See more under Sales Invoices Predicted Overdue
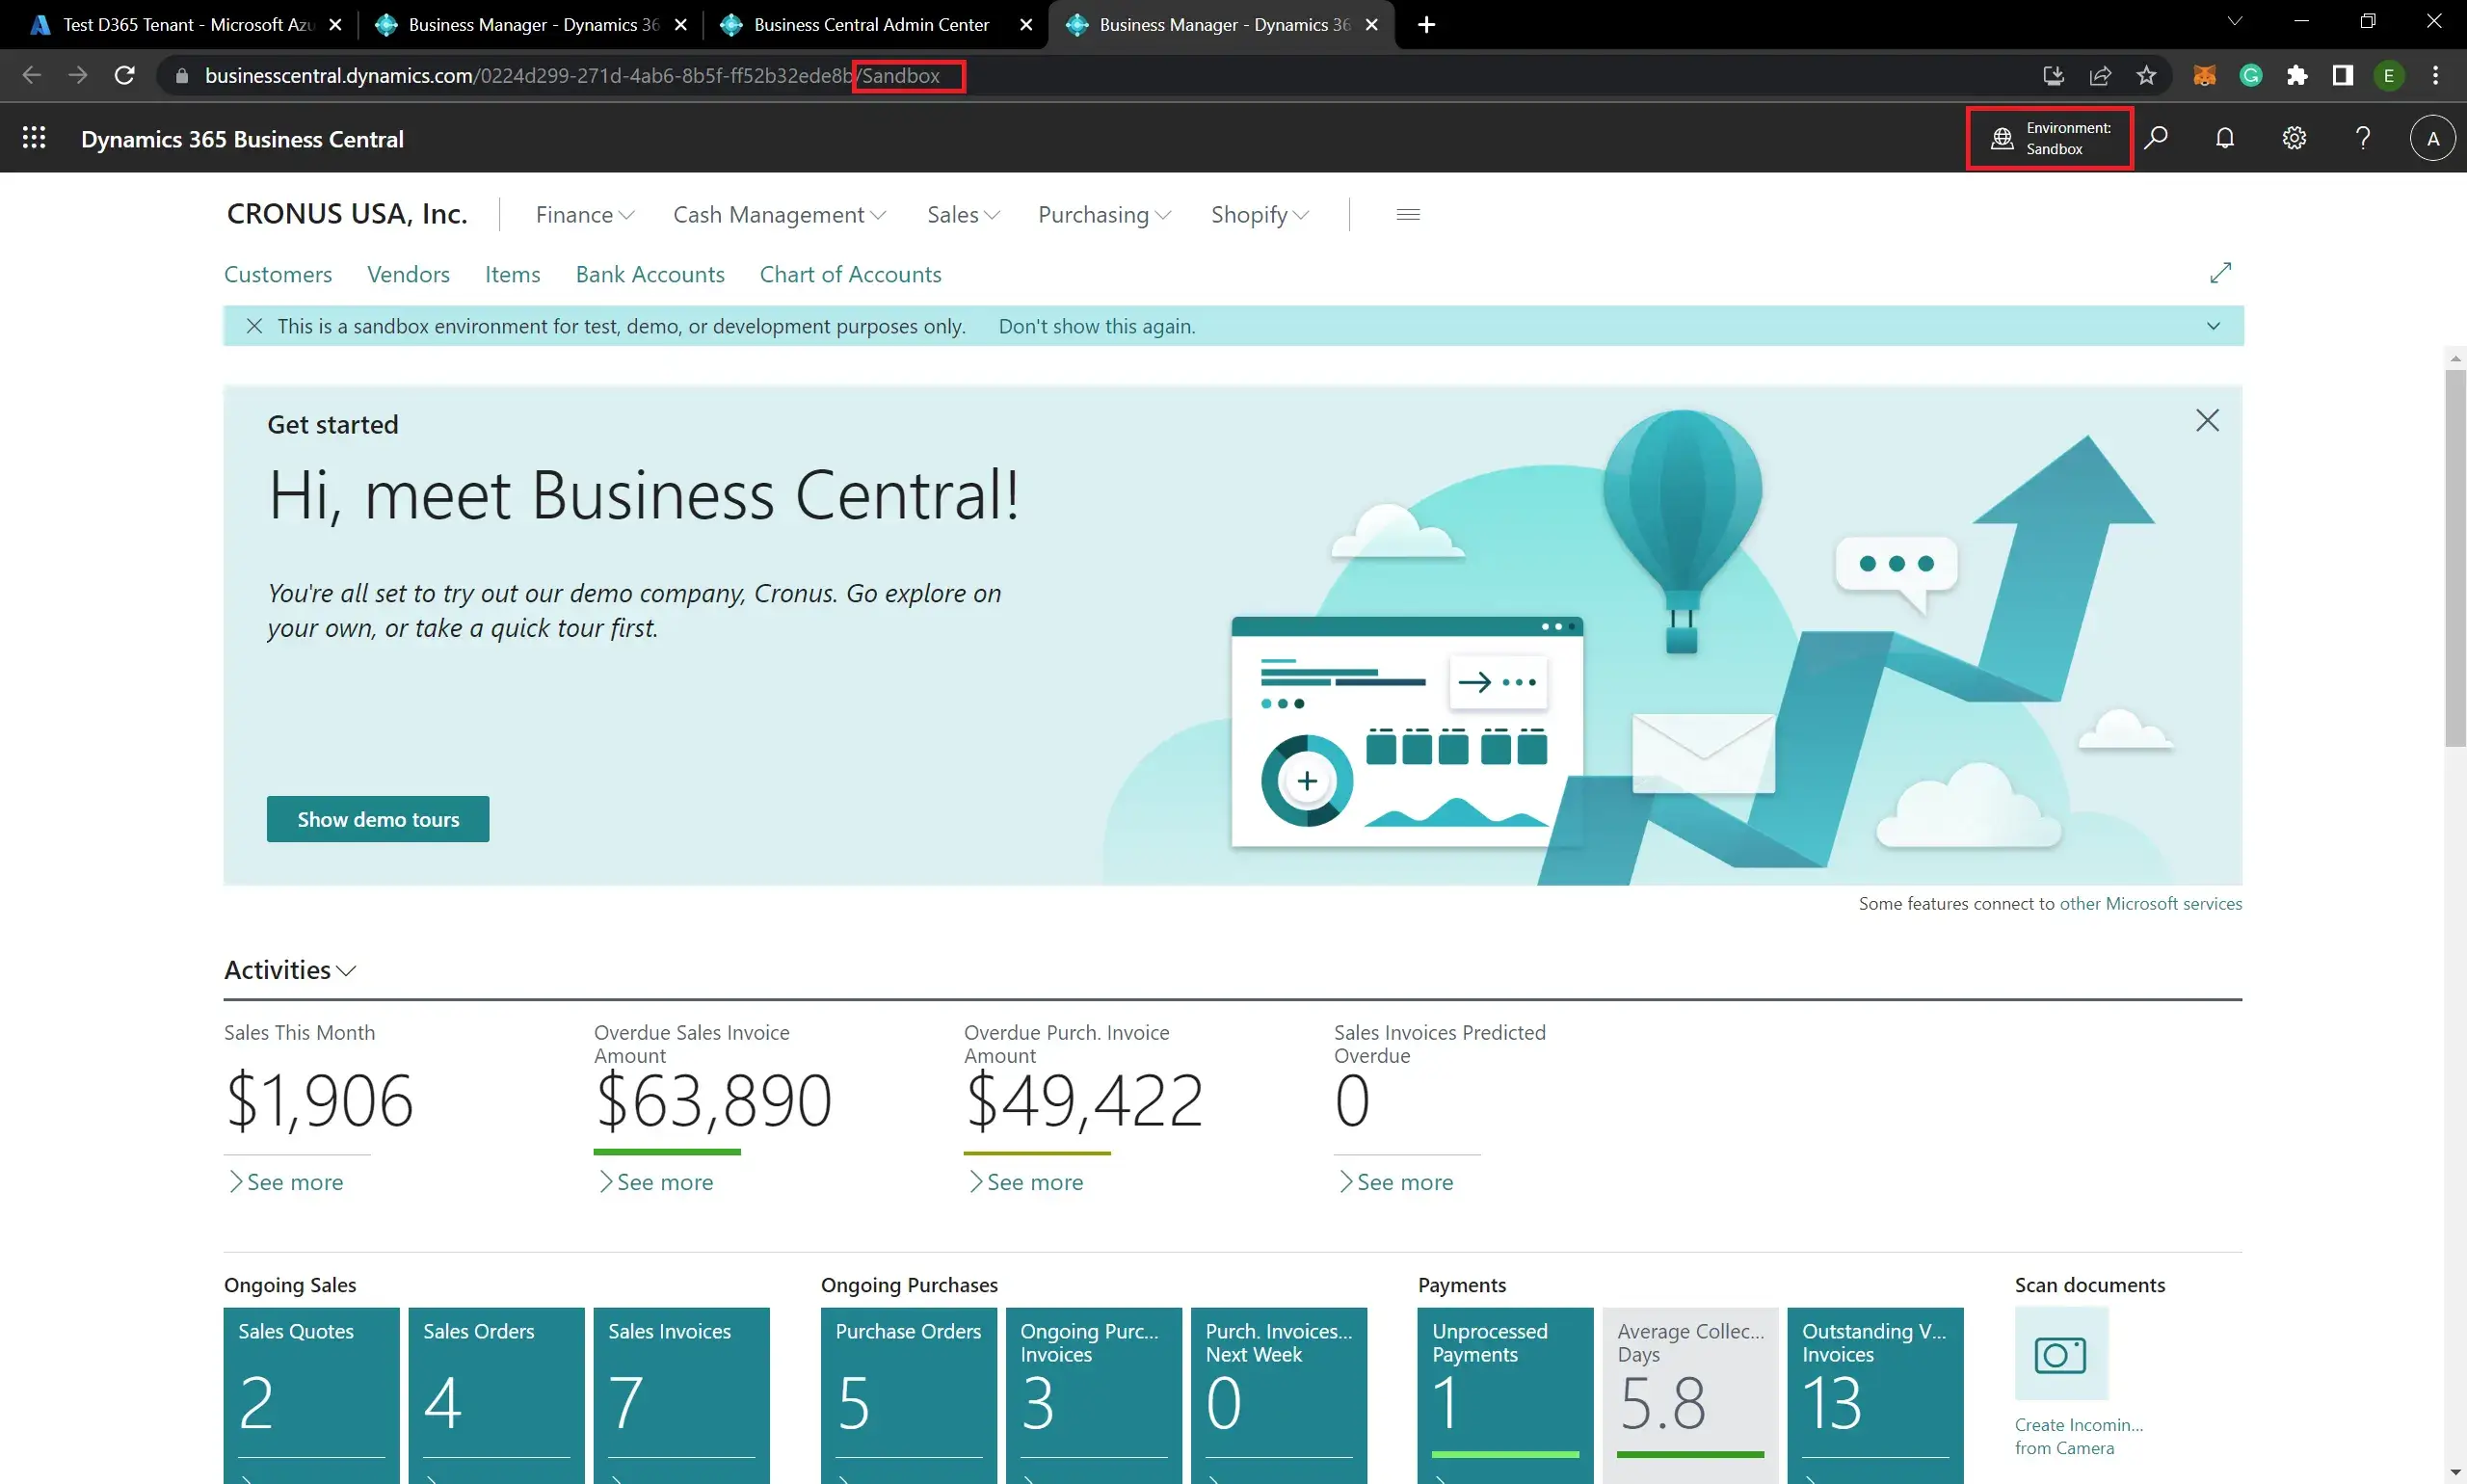This screenshot has height=1484, width=2467. (1396, 1182)
